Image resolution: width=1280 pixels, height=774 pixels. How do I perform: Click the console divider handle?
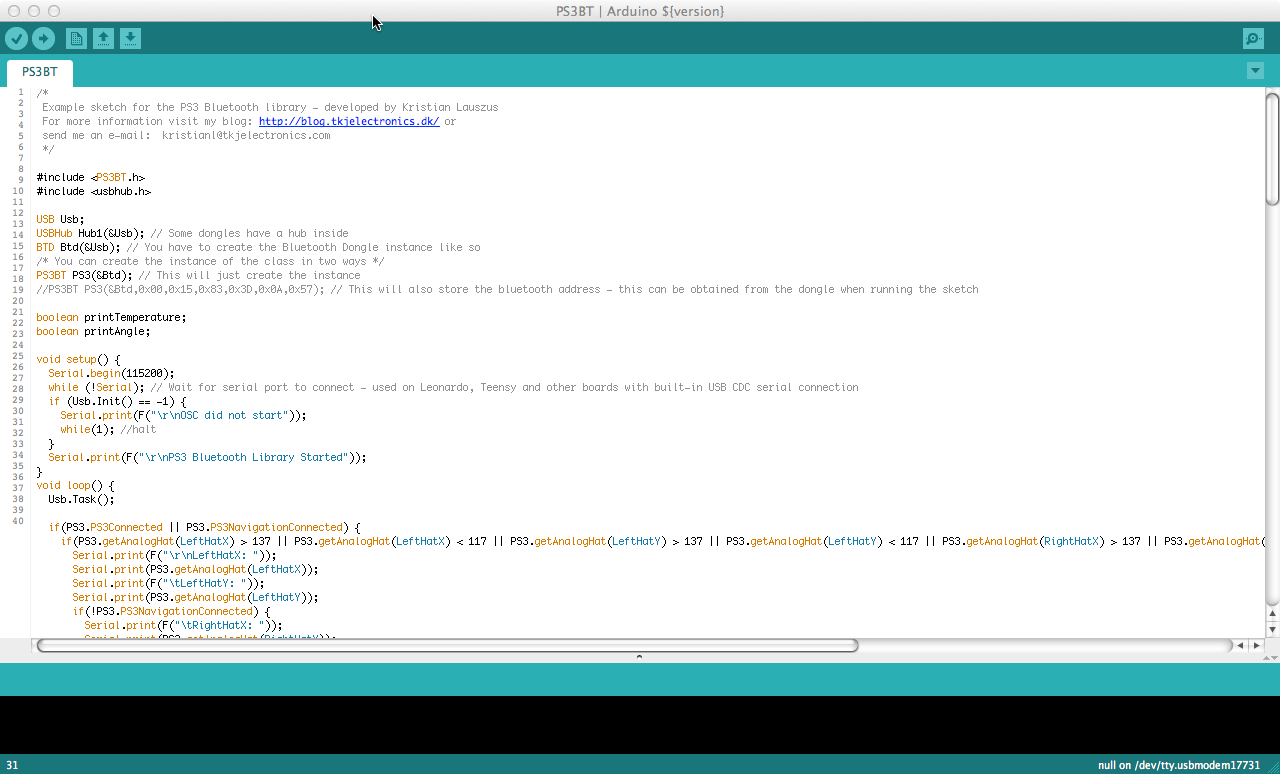[x=640, y=657]
